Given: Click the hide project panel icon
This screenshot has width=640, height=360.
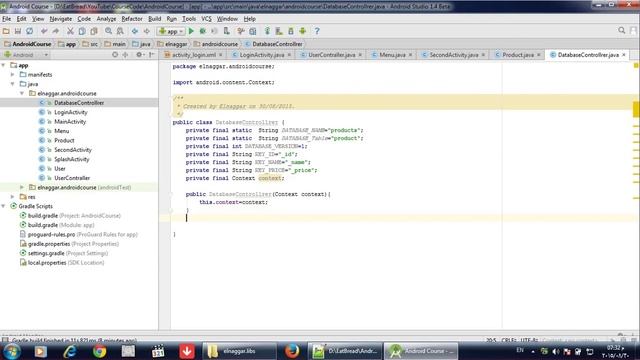Looking at the screenshot, I should coord(151,55).
